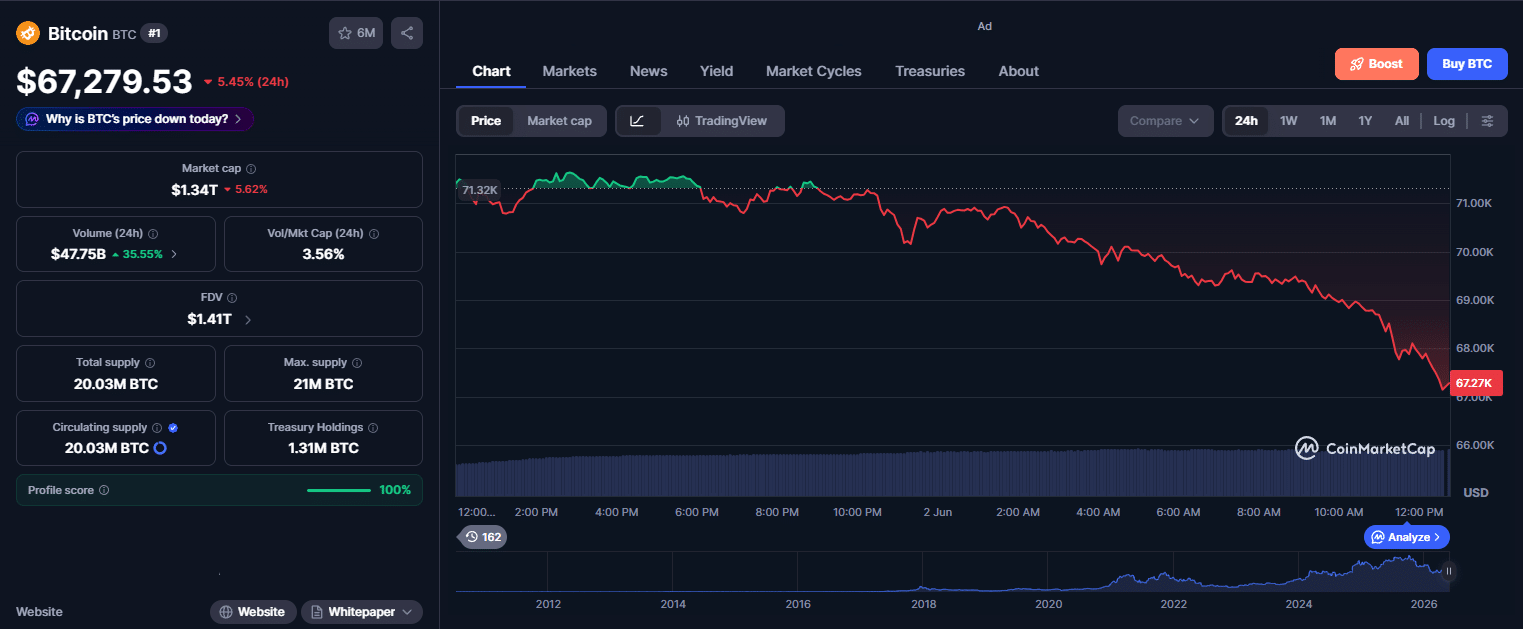Click the 67.27K current price label

[x=1477, y=383]
